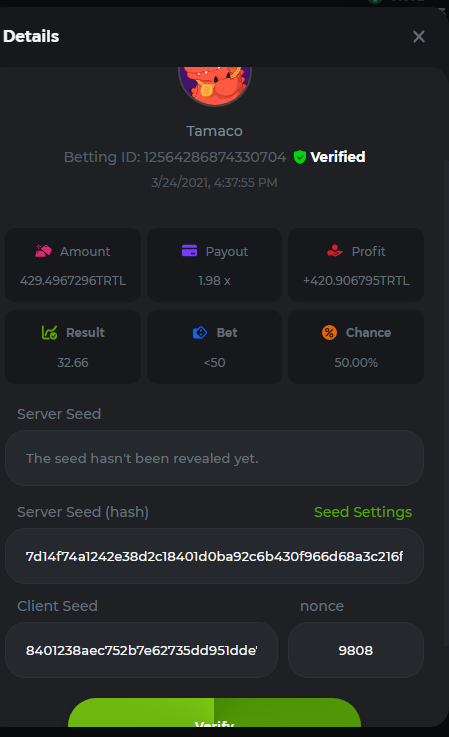Click the Payout 1.98 x card

214,265
